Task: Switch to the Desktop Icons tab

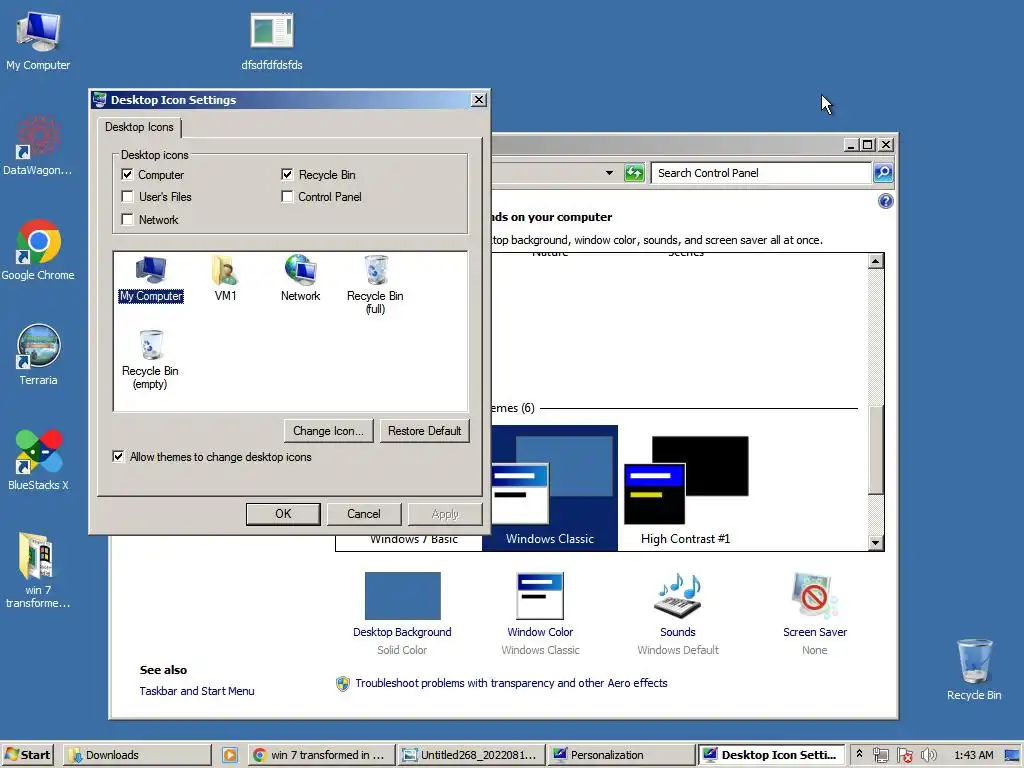Action: (139, 127)
